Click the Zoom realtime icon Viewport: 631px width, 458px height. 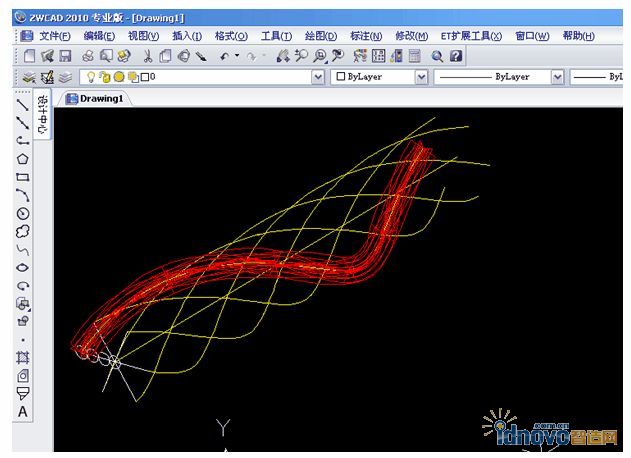coord(301,56)
